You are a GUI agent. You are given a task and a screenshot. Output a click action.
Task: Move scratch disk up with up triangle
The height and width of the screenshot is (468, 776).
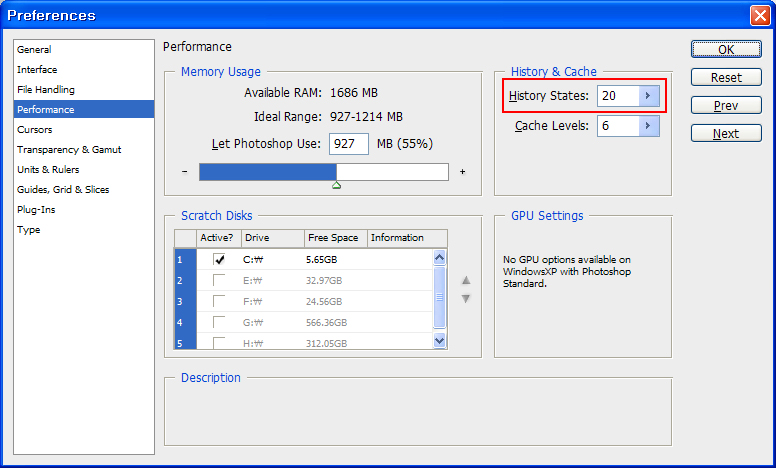pyautogui.click(x=466, y=281)
